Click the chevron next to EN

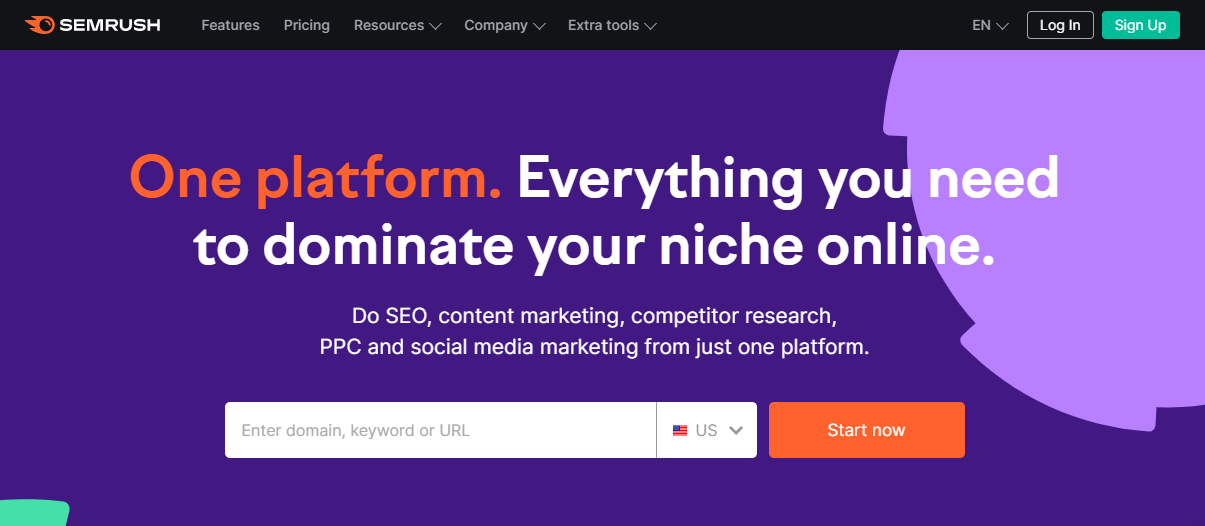click(1003, 26)
